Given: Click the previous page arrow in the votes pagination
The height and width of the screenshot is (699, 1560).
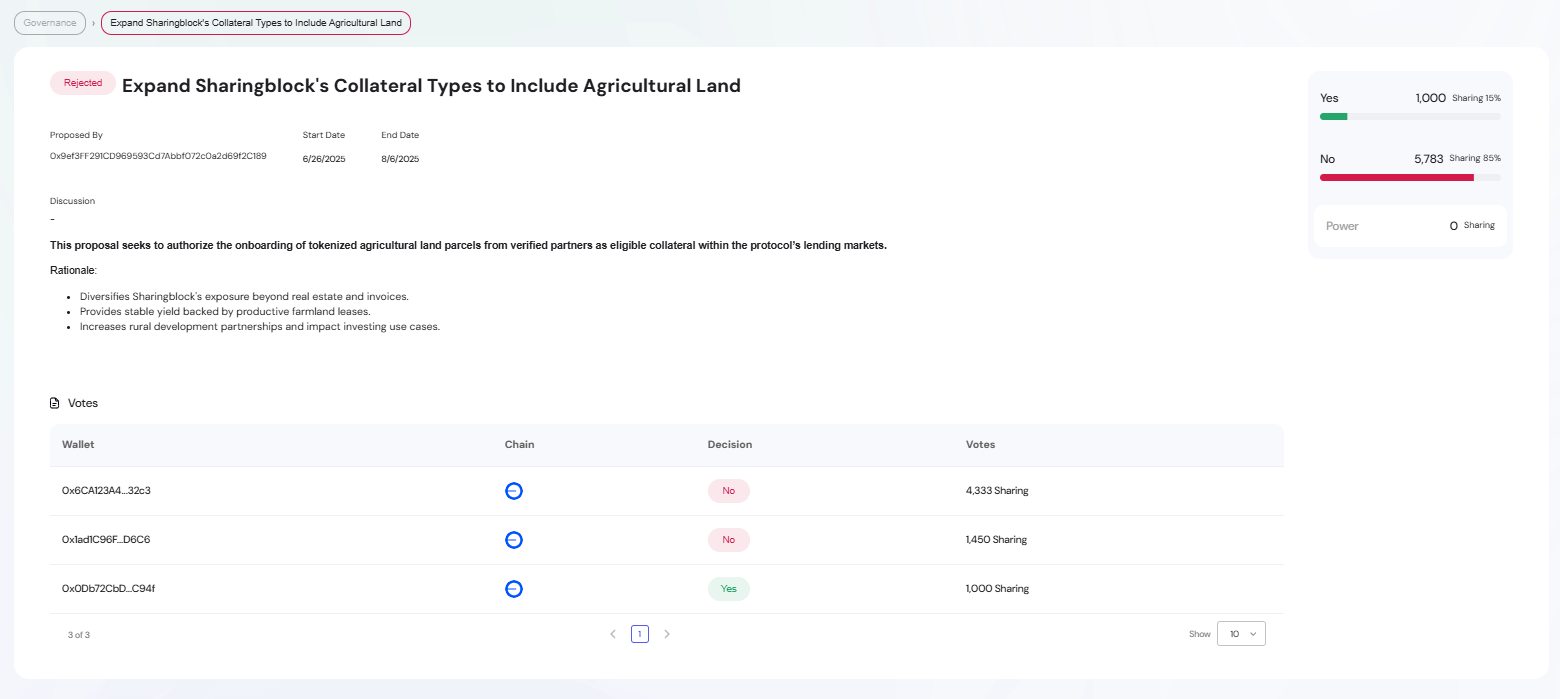Looking at the screenshot, I should 613,633.
